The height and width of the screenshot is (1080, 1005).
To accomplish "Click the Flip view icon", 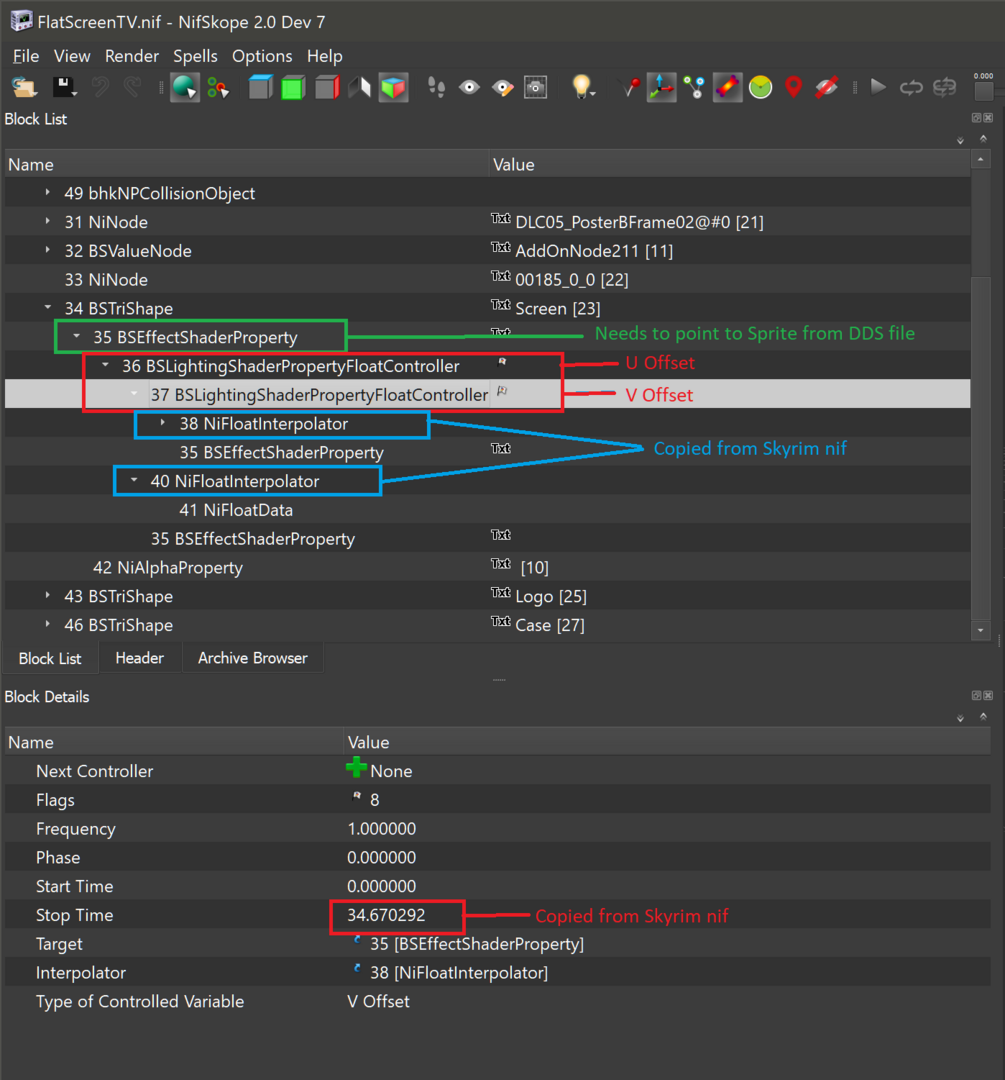I will coord(360,87).
